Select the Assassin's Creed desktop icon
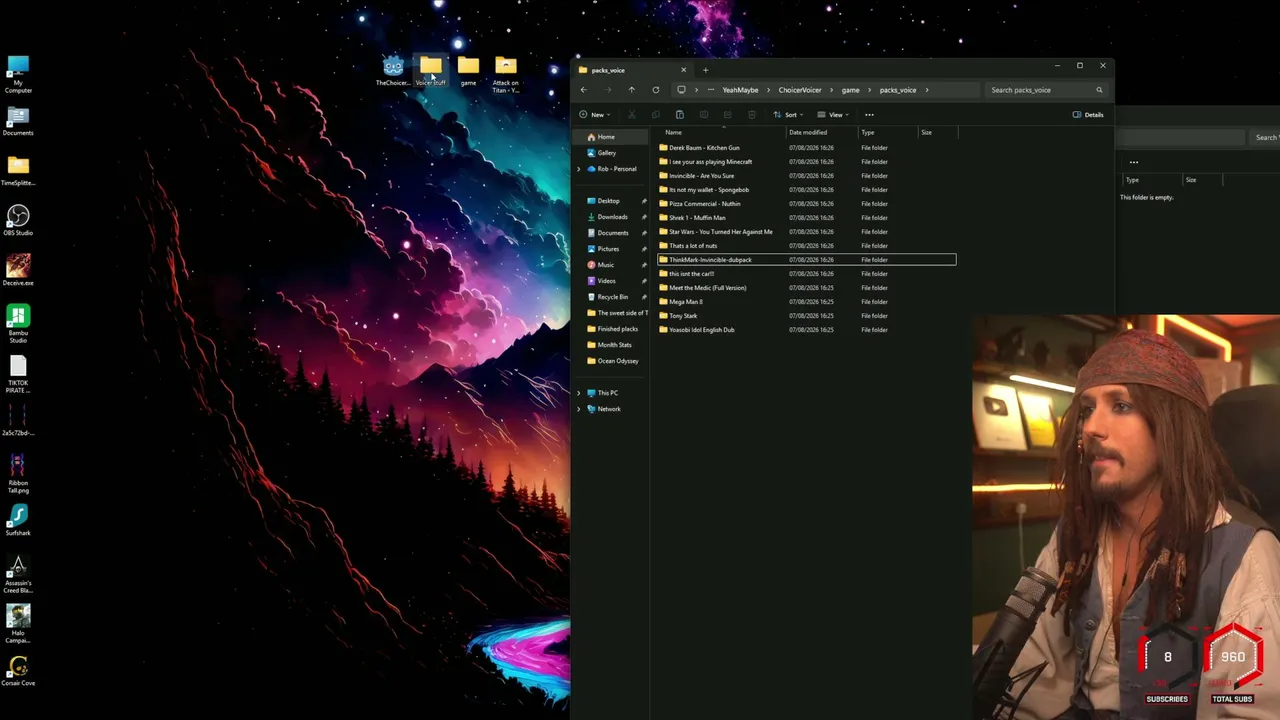 (18, 574)
